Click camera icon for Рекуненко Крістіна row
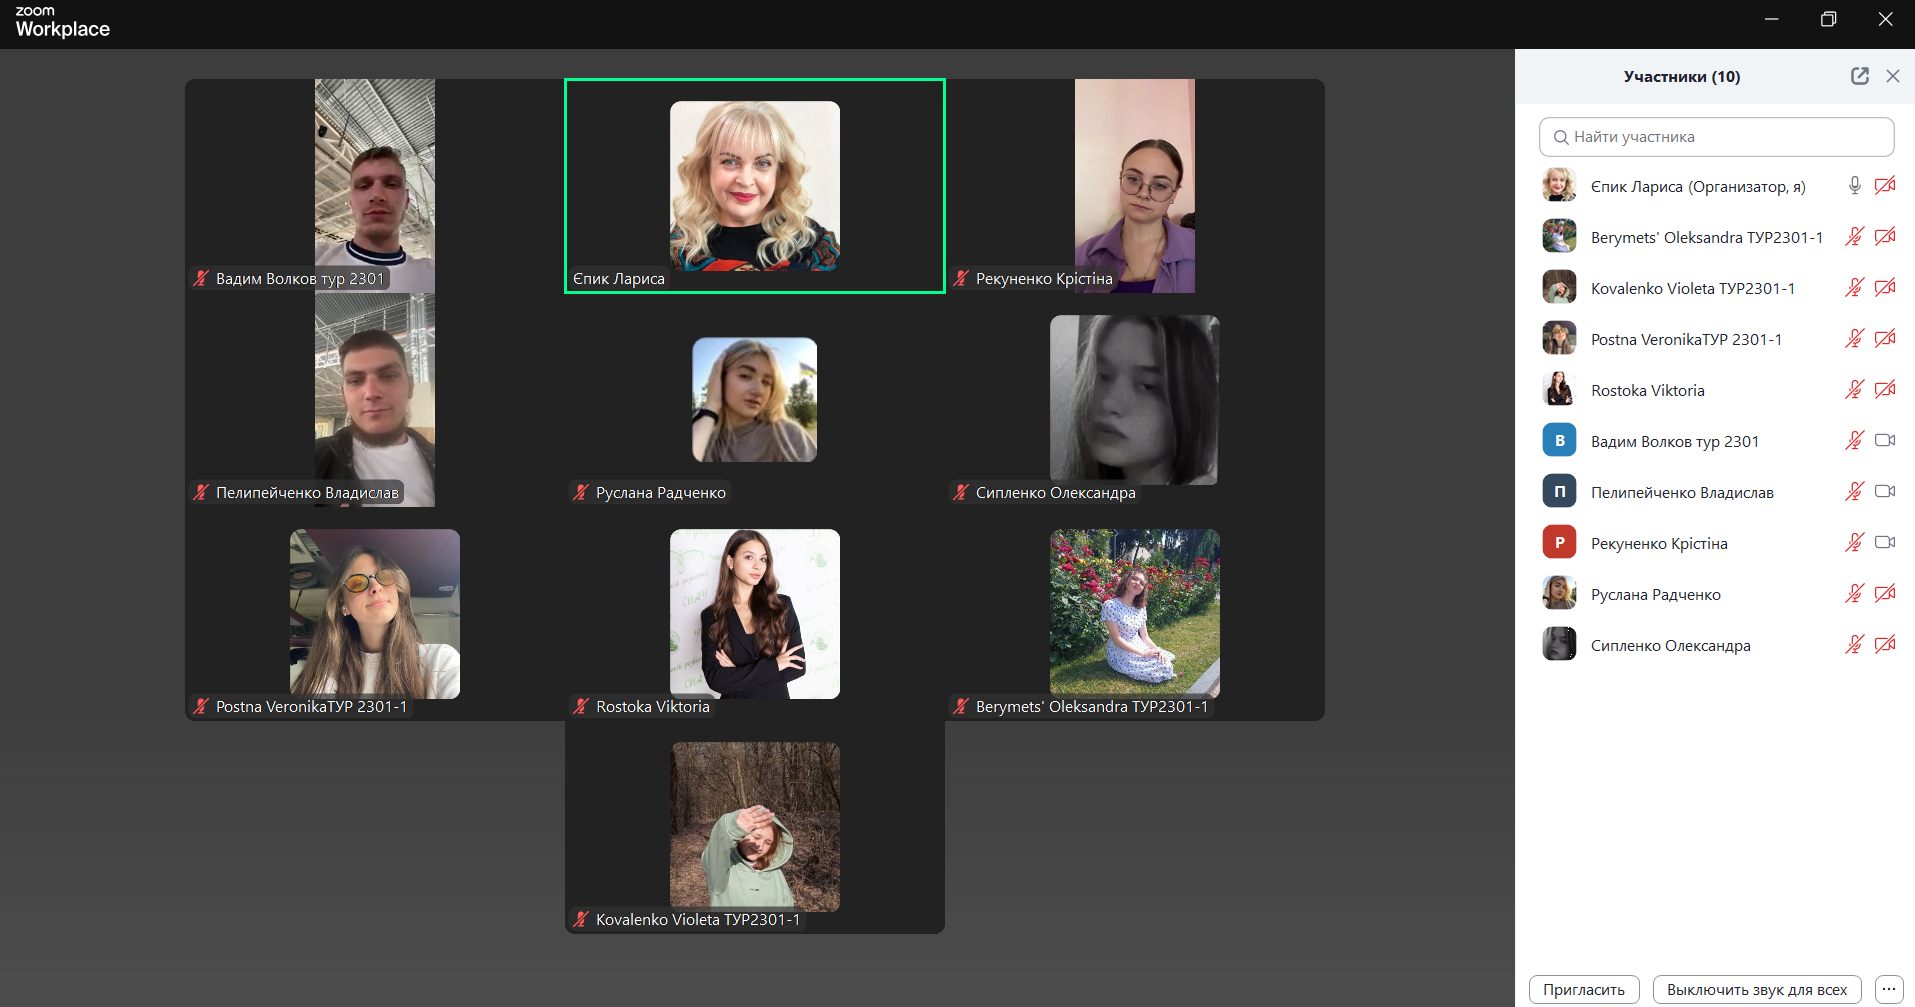 [x=1885, y=543]
